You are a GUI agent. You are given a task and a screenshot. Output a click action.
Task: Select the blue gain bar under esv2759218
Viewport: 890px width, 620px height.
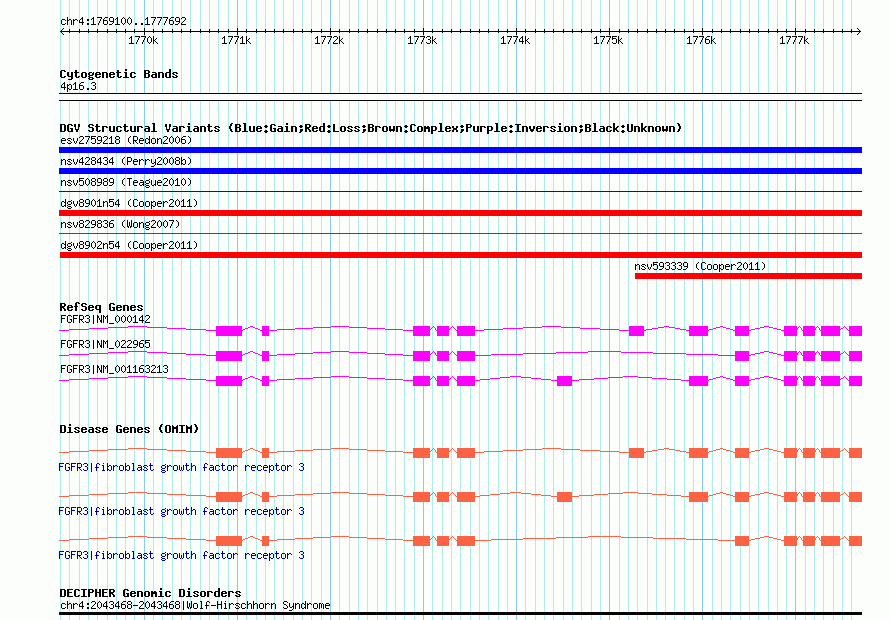pos(460,150)
